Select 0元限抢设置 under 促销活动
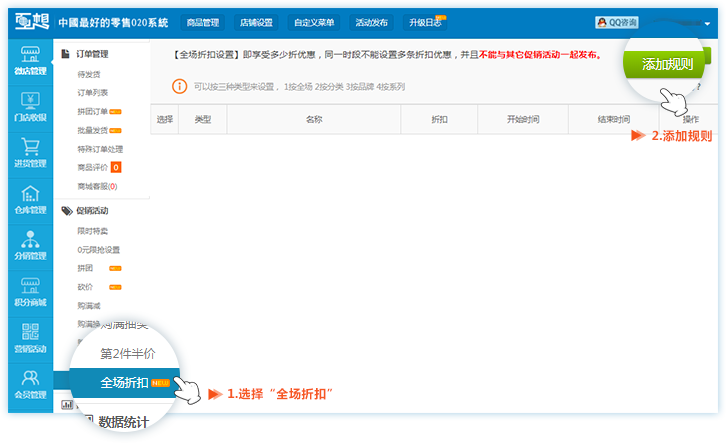 click(98, 250)
